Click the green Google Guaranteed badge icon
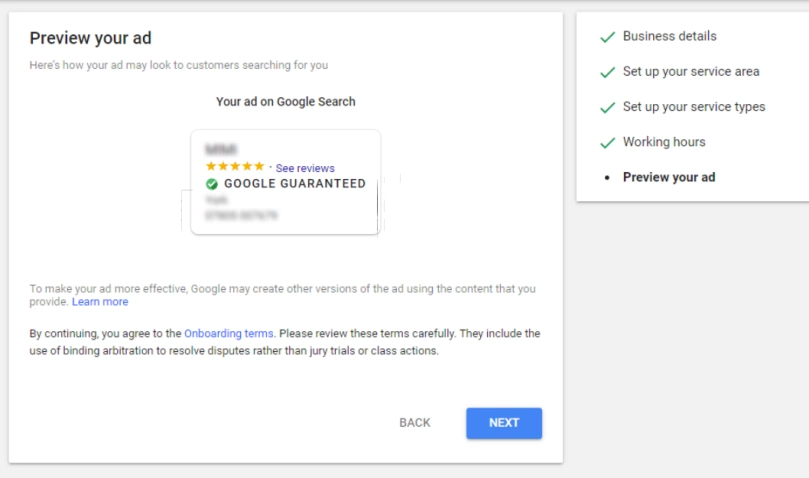809x478 pixels. 212,184
